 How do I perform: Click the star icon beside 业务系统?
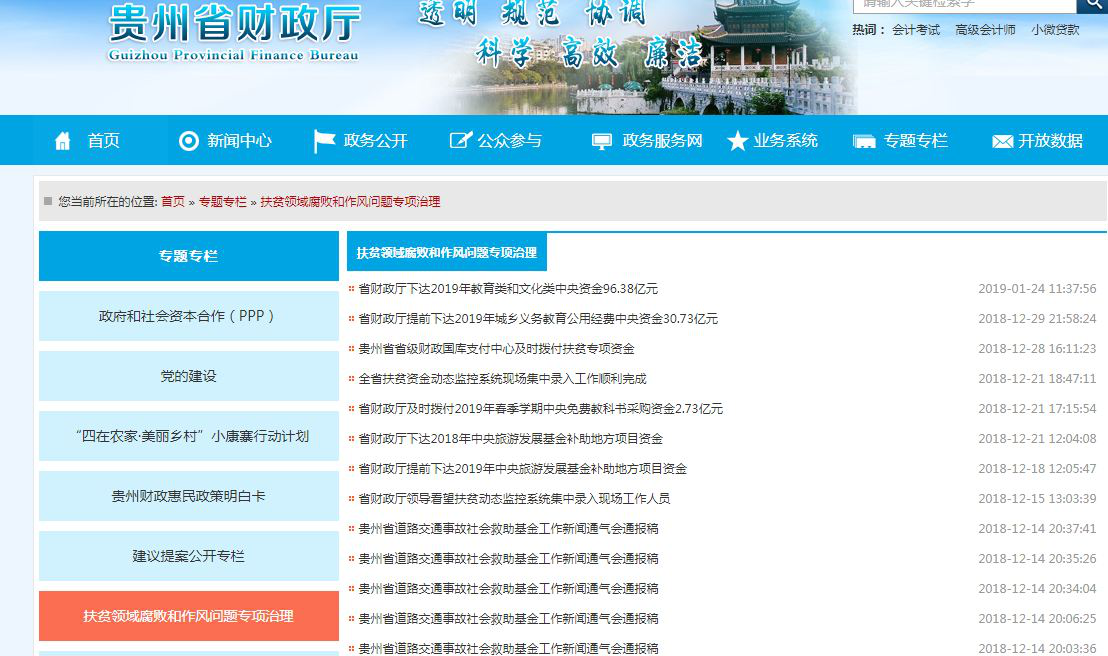tap(737, 141)
